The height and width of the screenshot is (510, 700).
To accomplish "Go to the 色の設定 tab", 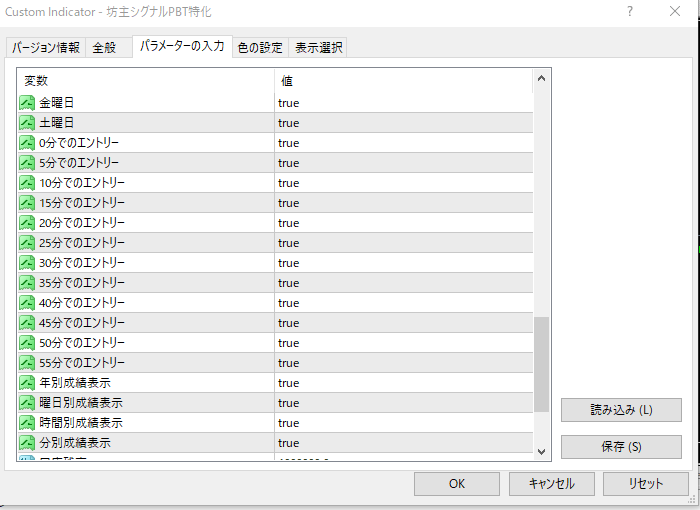I will click(x=260, y=47).
